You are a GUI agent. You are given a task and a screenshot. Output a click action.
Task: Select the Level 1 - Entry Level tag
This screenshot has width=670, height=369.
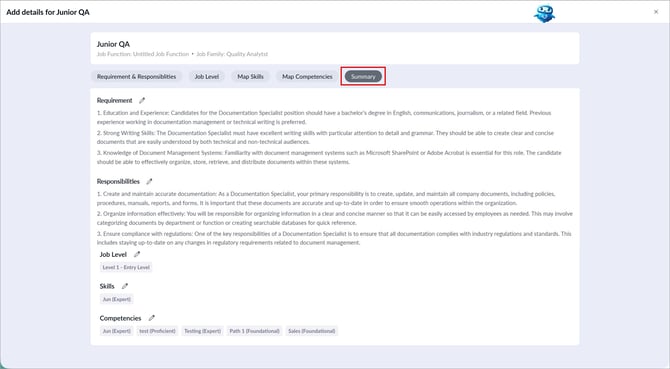click(x=126, y=267)
